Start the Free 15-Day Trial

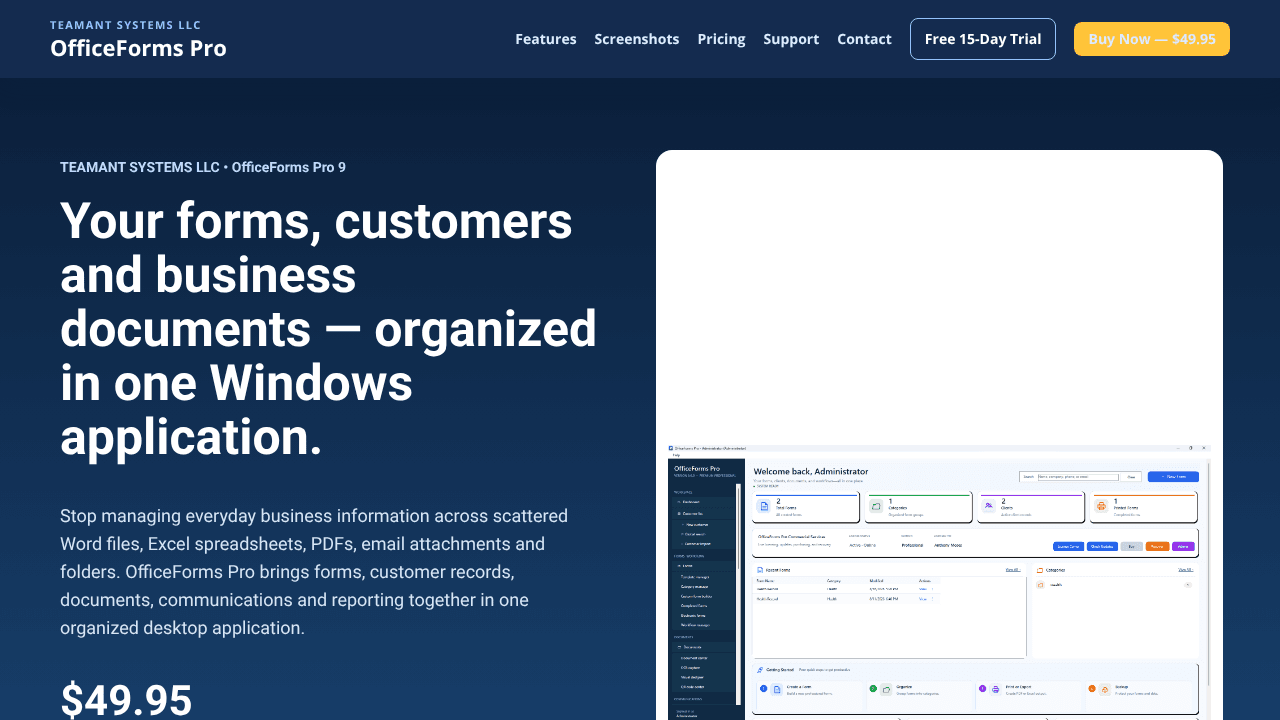tap(983, 39)
